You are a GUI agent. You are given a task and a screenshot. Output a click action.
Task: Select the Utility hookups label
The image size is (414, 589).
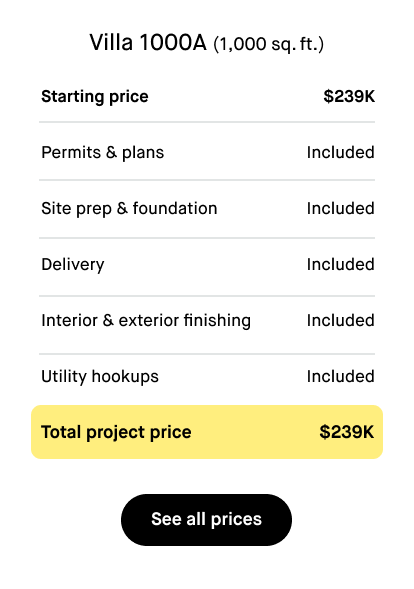coord(100,376)
